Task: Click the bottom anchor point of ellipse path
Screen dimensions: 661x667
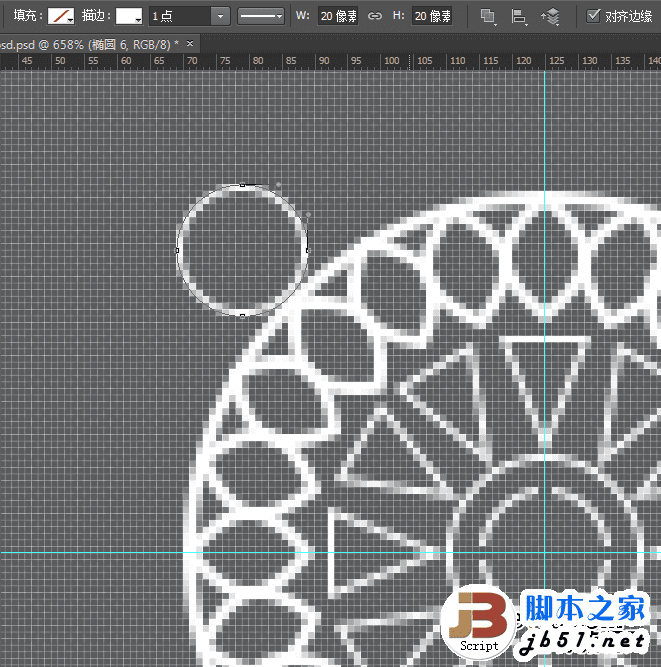Action: [x=242, y=316]
